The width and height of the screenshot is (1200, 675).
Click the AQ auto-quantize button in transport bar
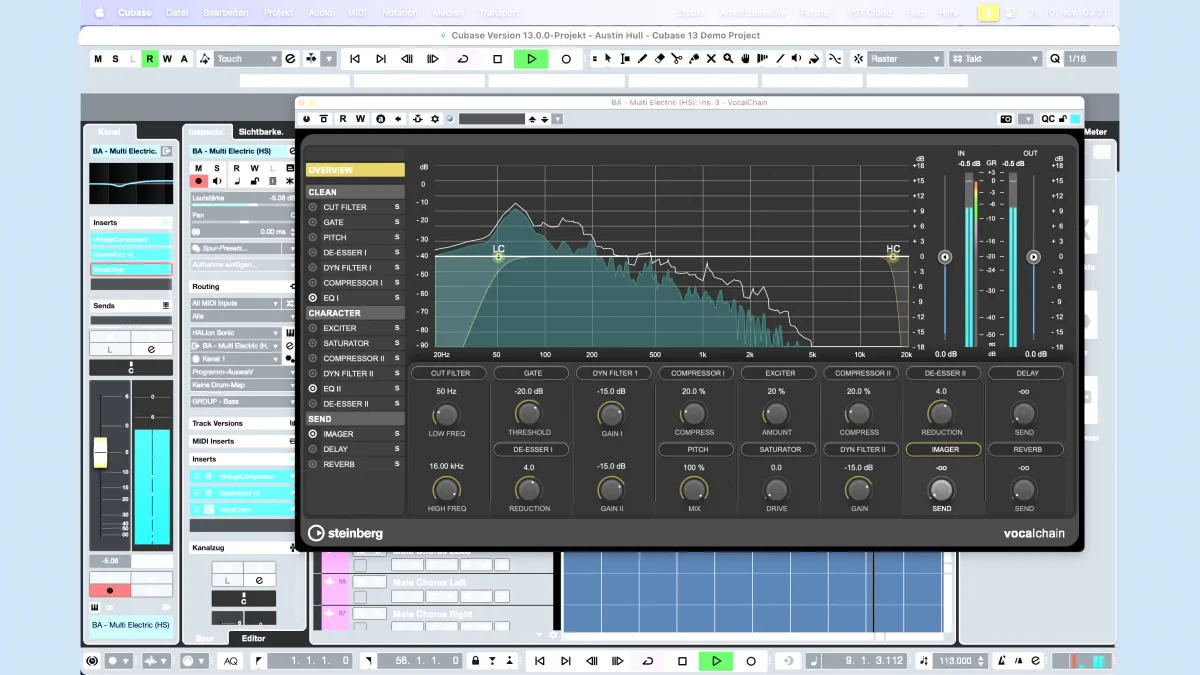pos(231,661)
